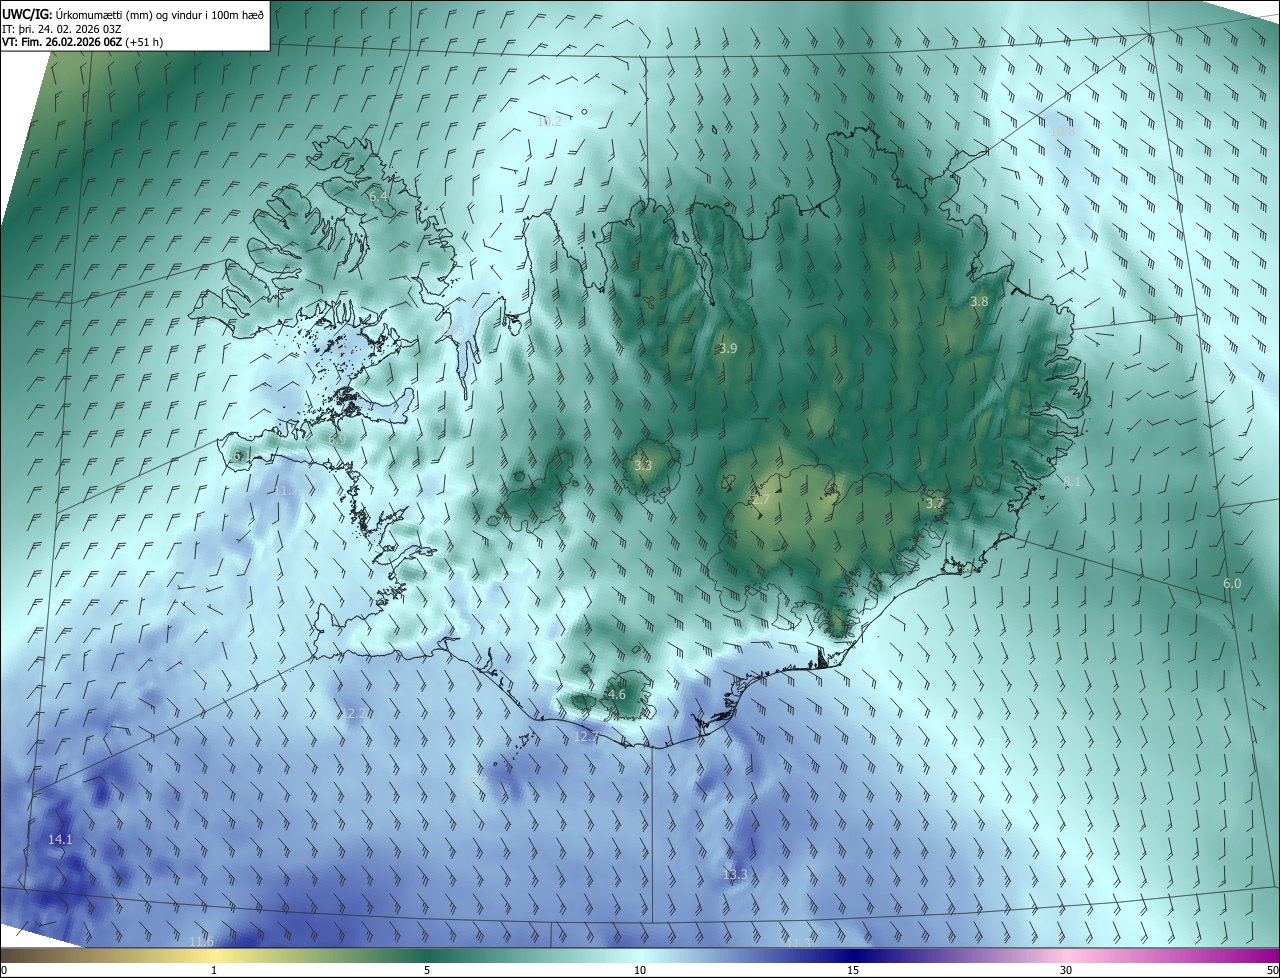Image resolution: width=1280 pixels, height=978 pixels.
Task: Click the '13.3' value on the map
Action: [734, 874]
